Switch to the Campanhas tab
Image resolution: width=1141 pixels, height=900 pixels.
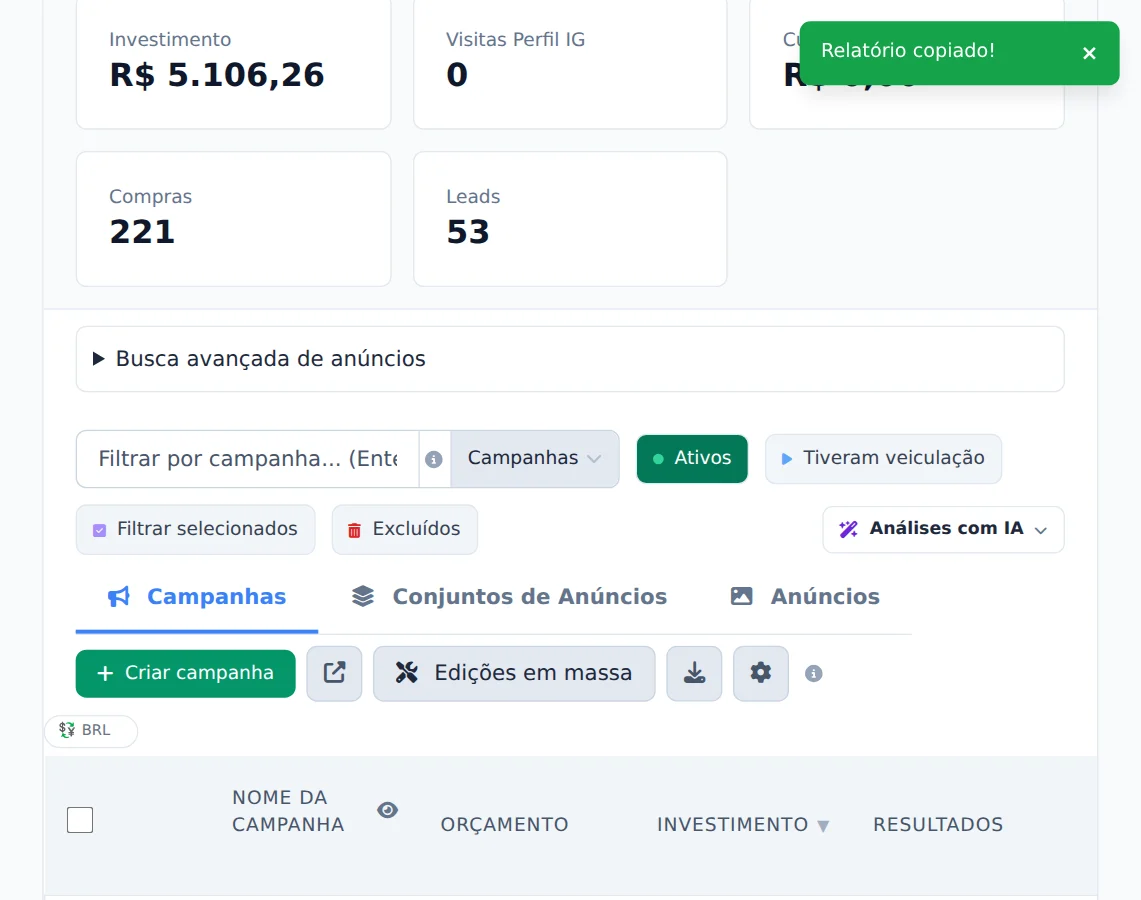click(197, 597)
